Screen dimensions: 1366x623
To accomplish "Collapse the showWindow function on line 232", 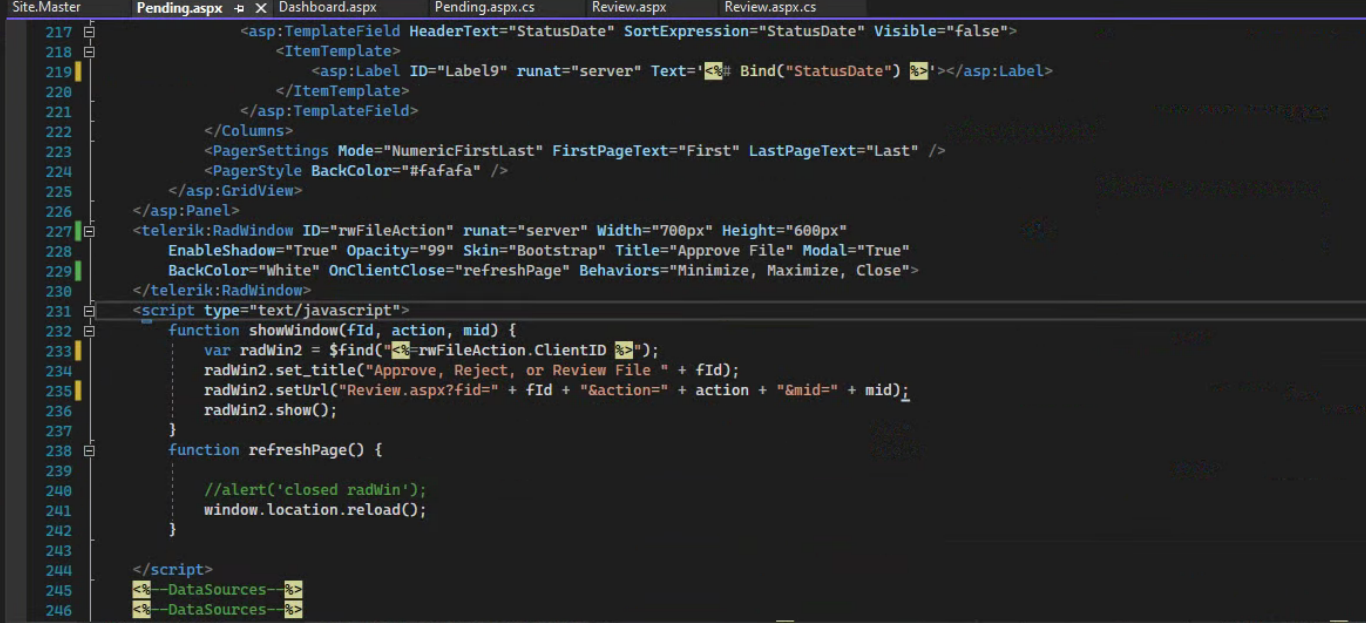I will 89,331.
